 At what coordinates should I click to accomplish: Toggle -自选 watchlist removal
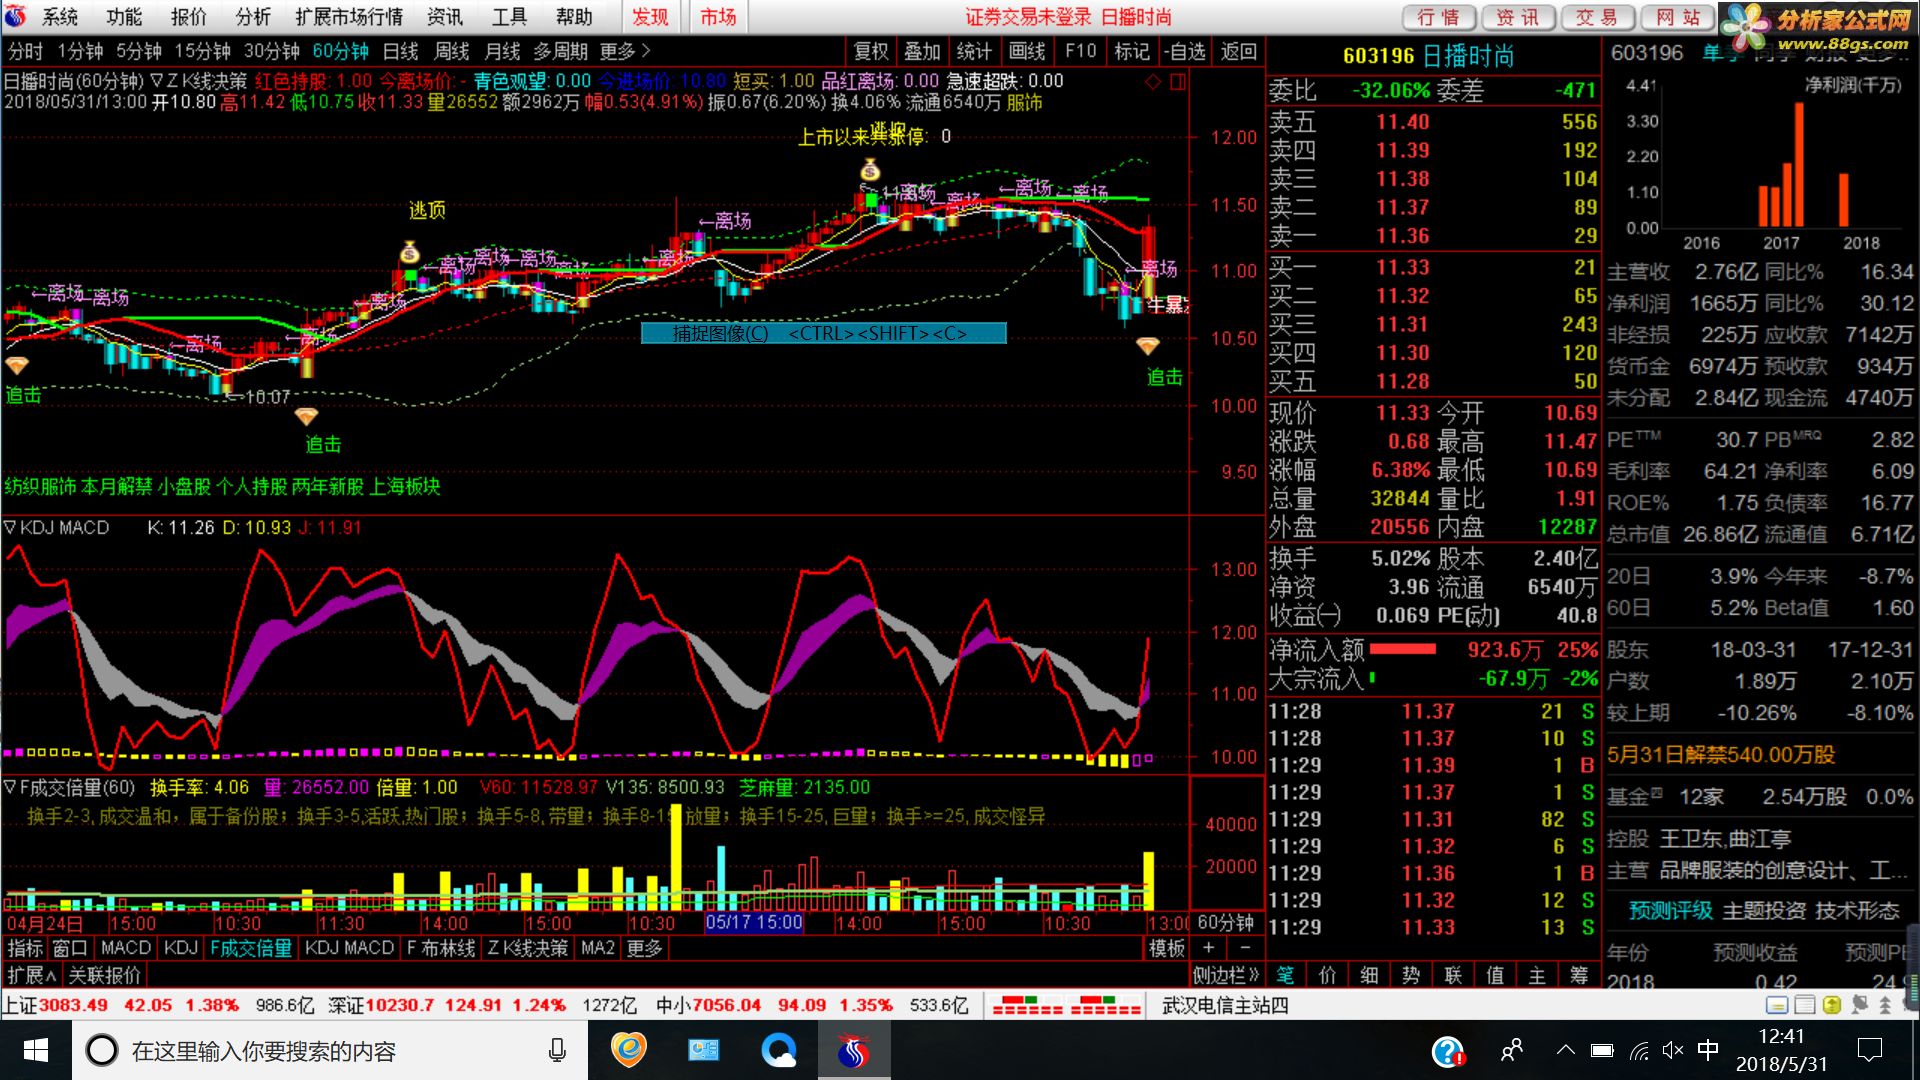(1185, 51)
